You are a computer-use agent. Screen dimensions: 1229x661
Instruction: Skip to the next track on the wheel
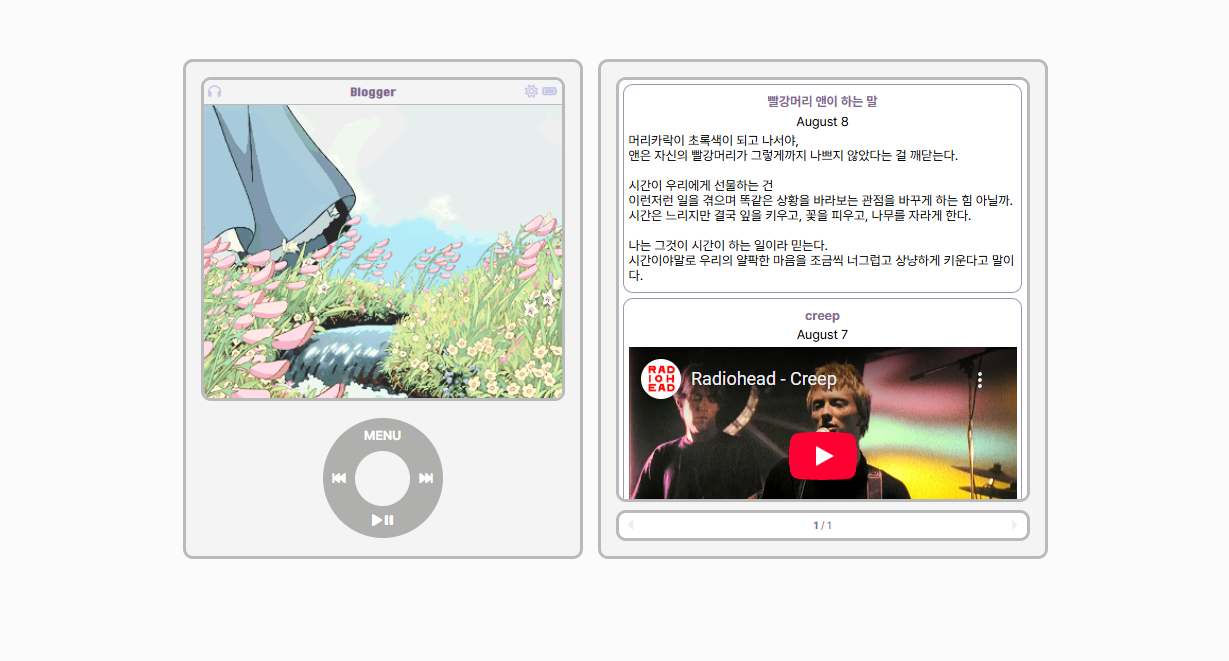(426, 478)
